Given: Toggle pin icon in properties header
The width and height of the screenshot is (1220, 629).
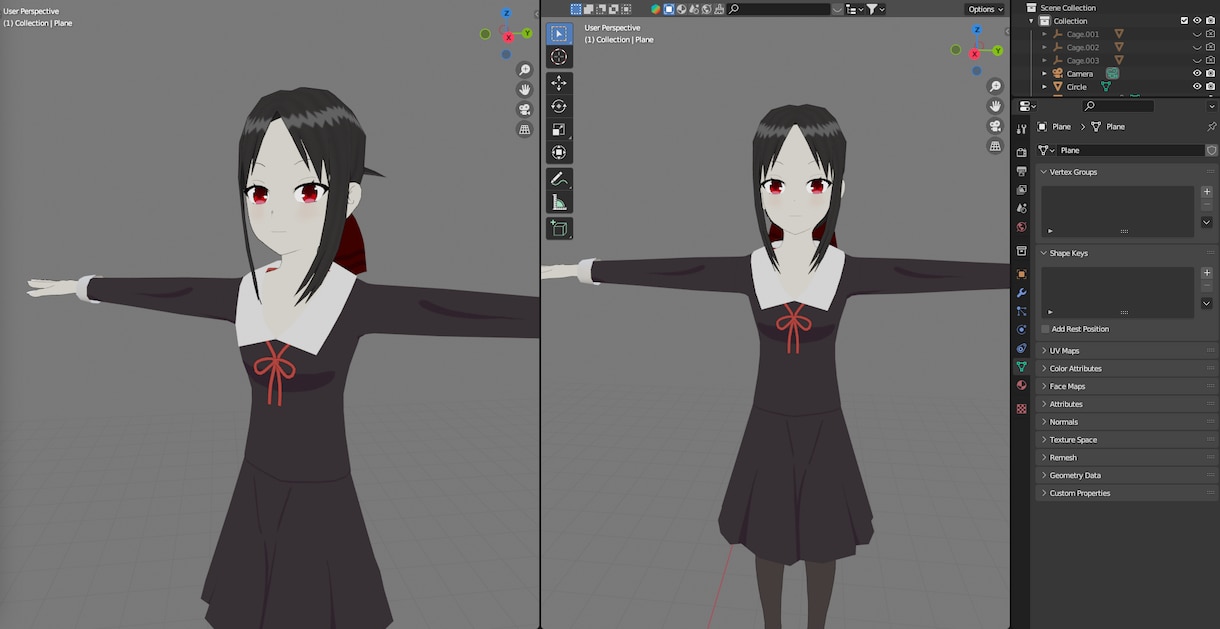Looking at the screenshot, I should 1212,127.
